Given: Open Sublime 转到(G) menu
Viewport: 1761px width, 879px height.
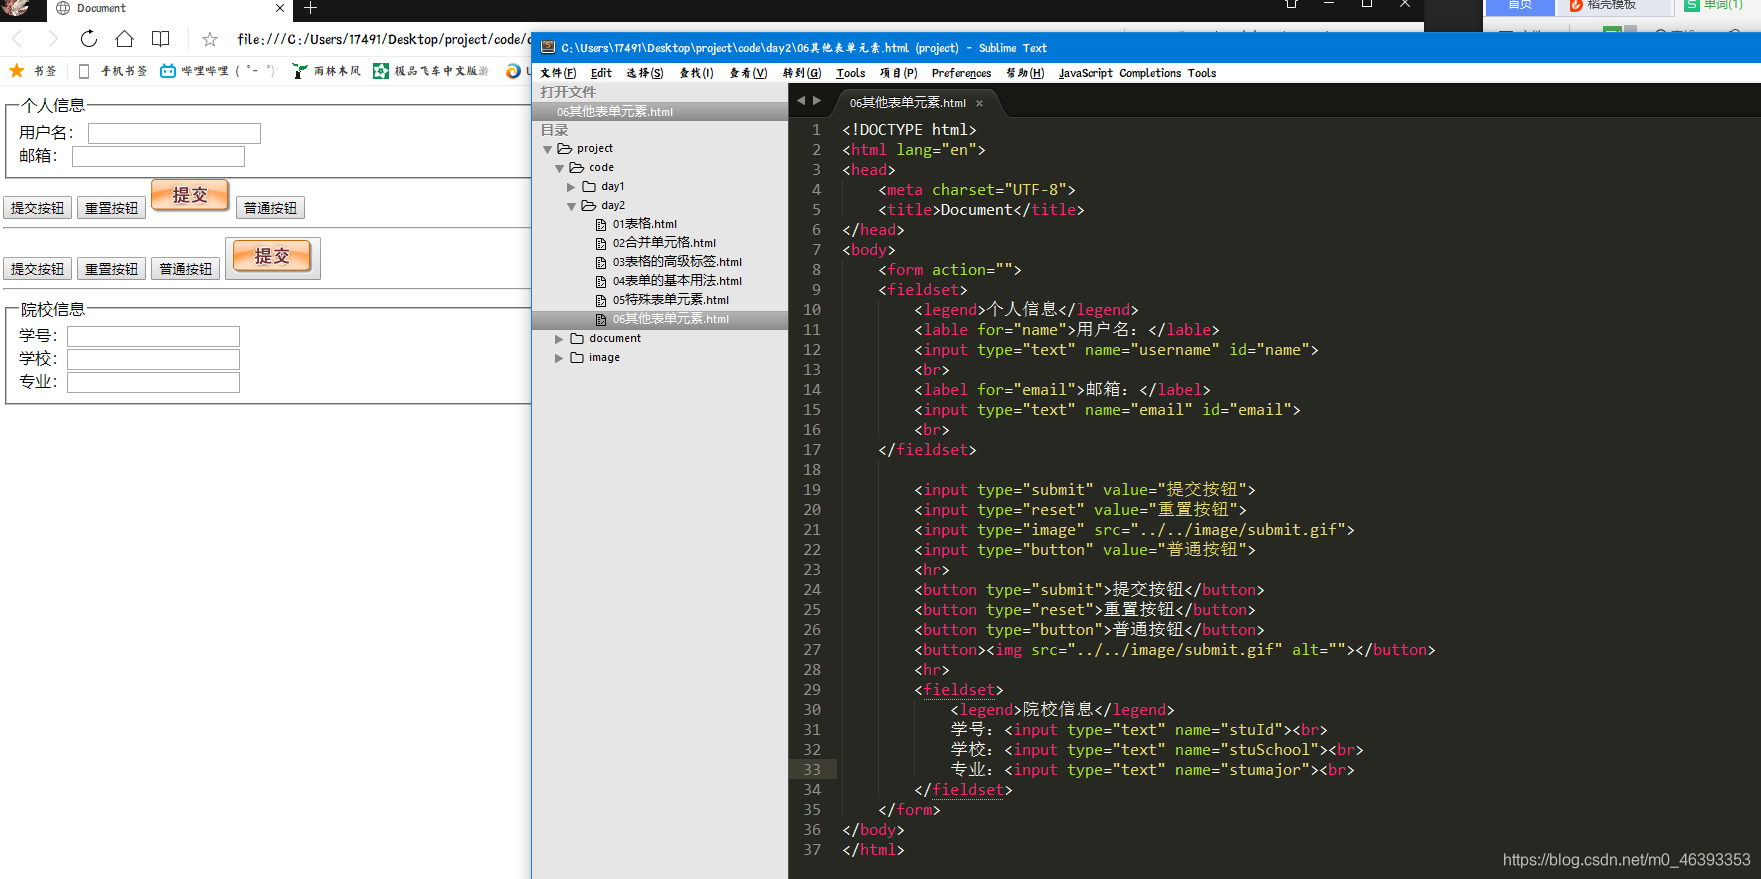Looking at the screenshot, I should point(802,73).
